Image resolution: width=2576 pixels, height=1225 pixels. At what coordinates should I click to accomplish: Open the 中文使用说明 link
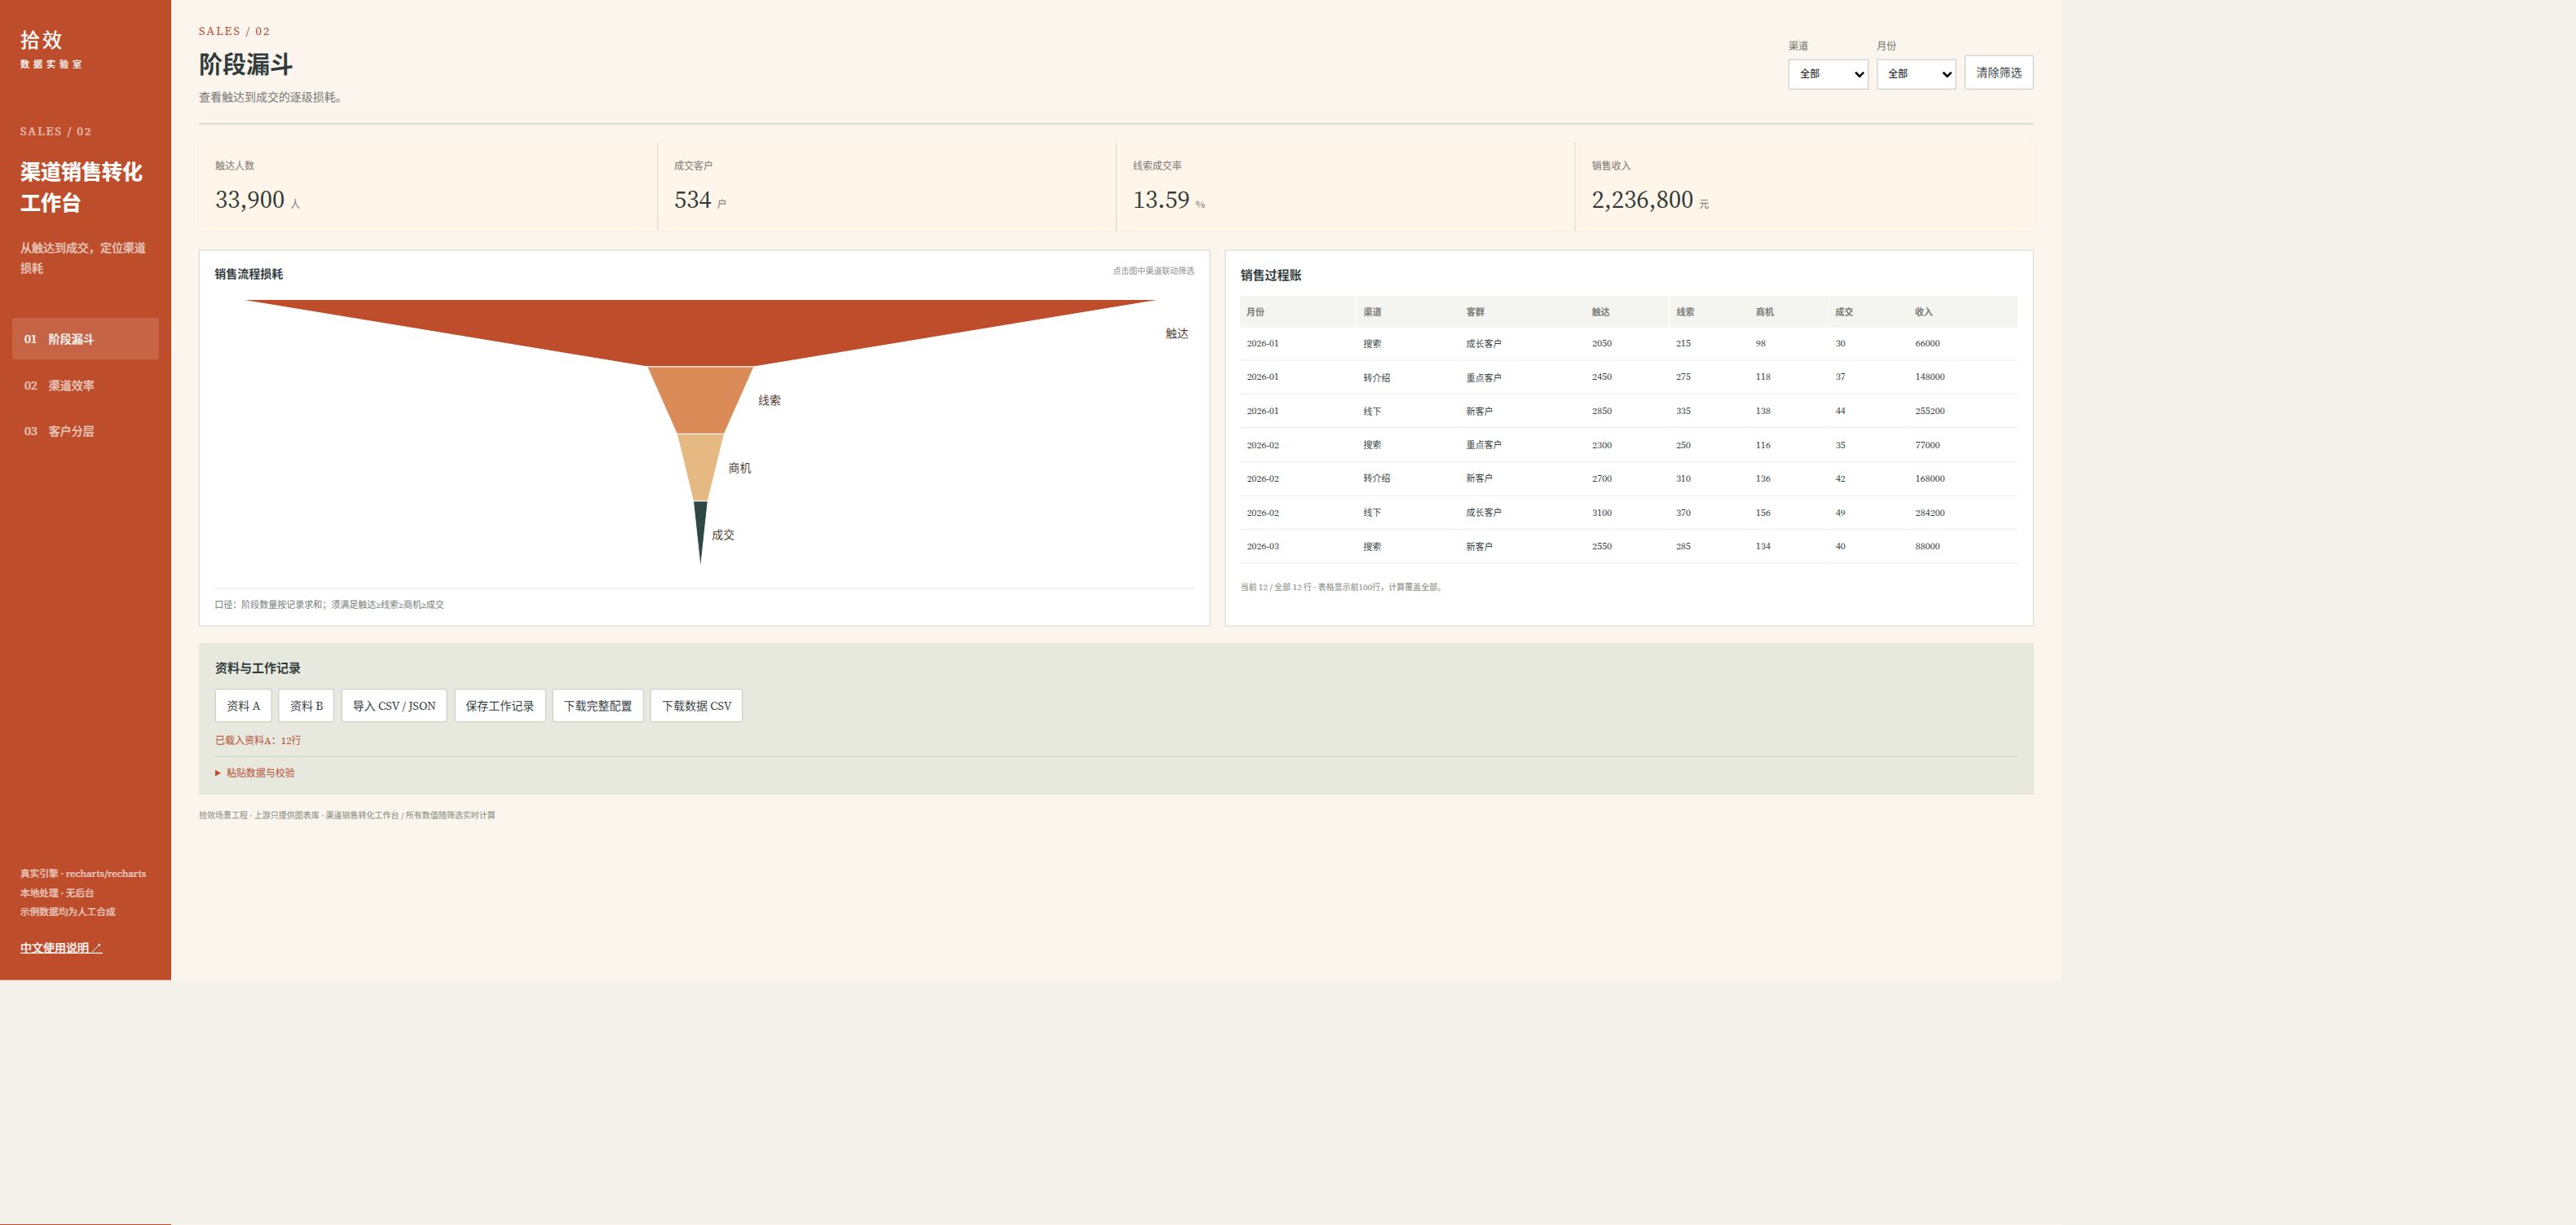click(61, 948)
